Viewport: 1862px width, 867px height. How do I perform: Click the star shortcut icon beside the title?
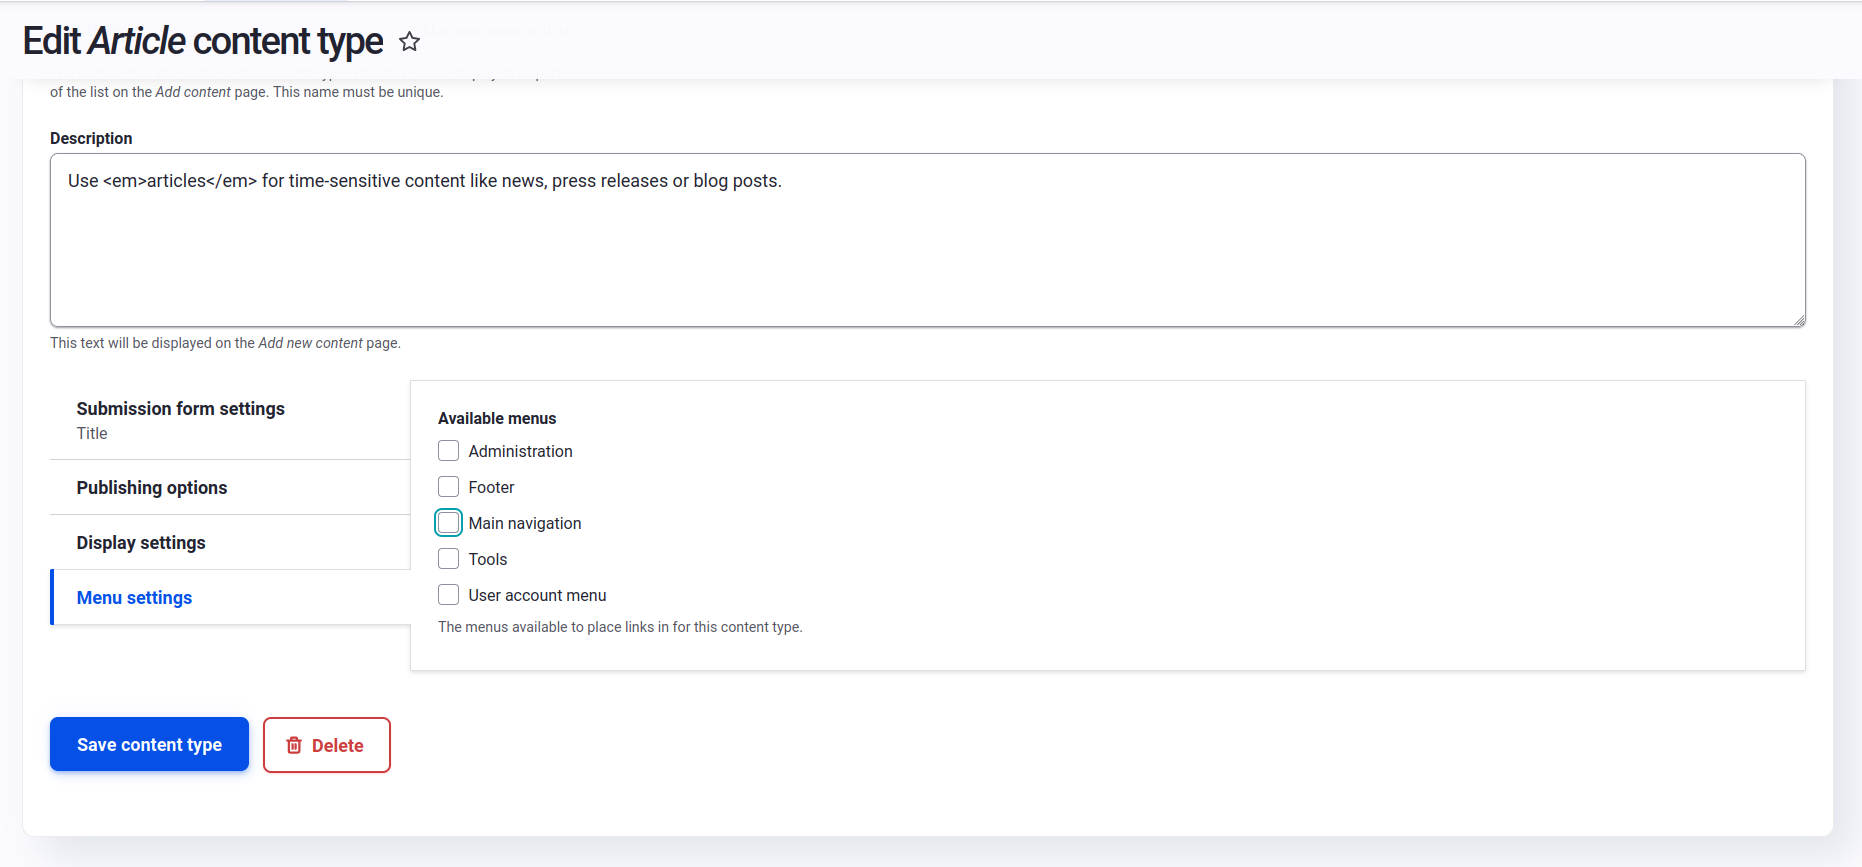[x=409, y=42]
